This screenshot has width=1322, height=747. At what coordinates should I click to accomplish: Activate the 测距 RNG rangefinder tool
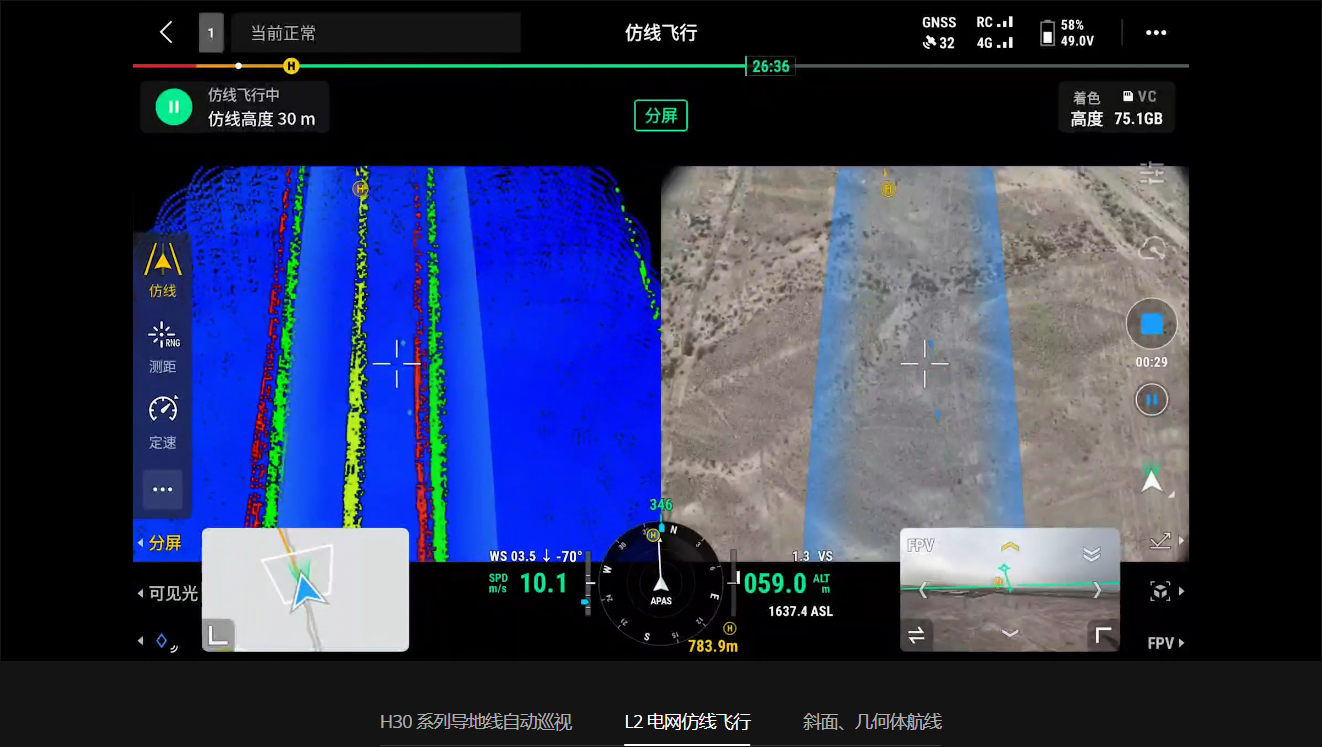(x=162, y=346)
